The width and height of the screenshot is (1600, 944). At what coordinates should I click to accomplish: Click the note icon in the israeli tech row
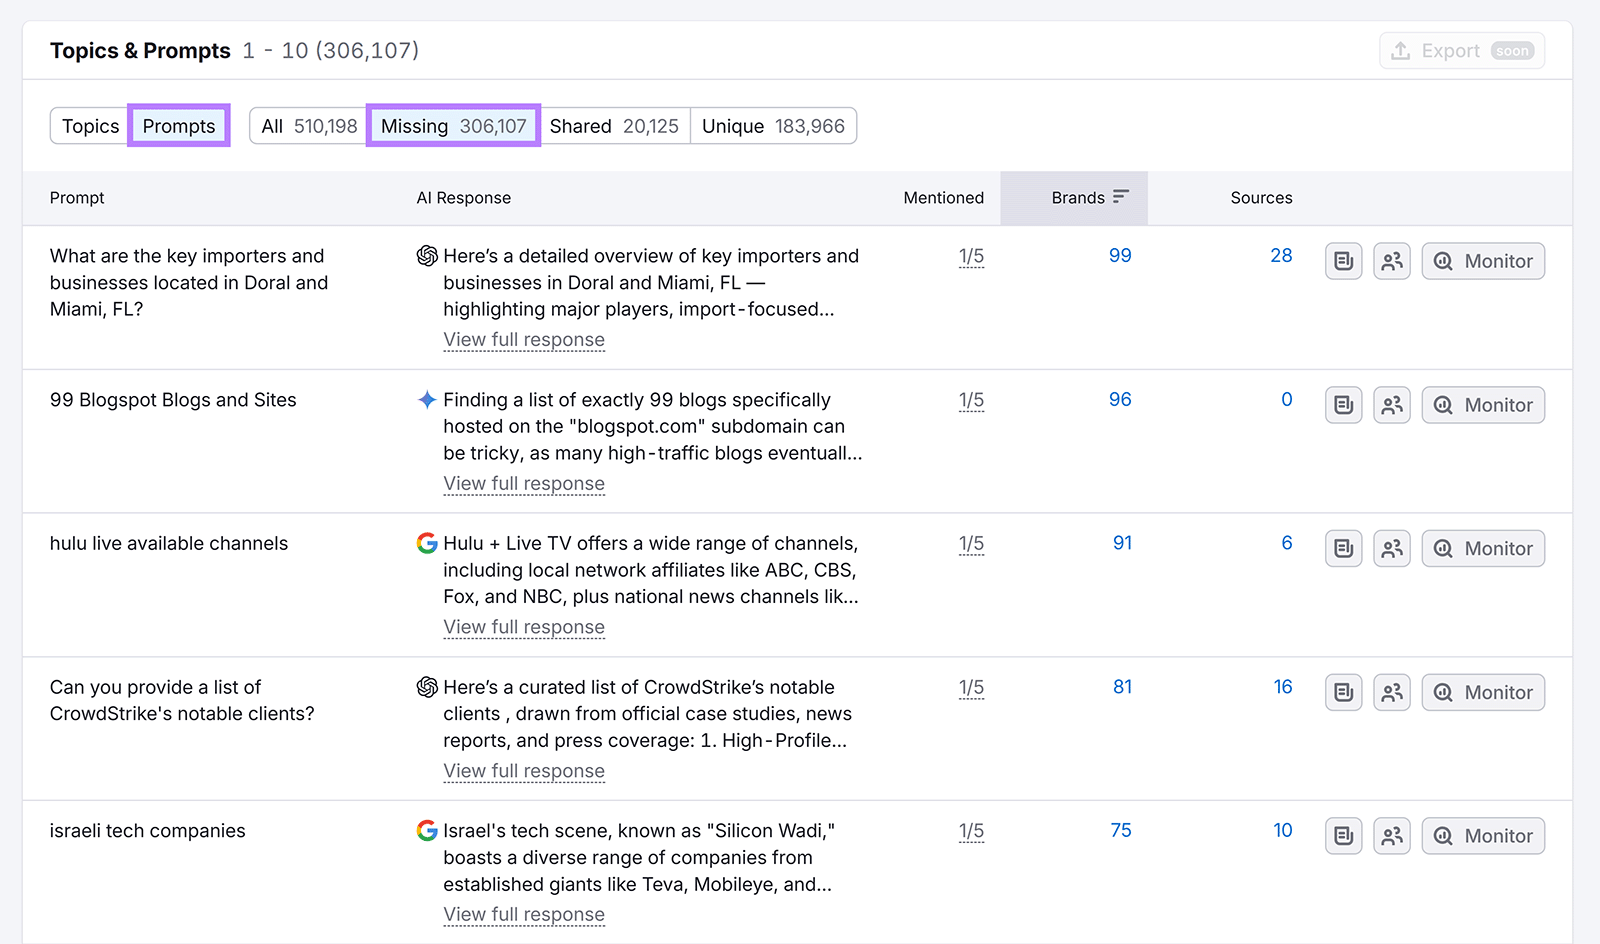1343,836
